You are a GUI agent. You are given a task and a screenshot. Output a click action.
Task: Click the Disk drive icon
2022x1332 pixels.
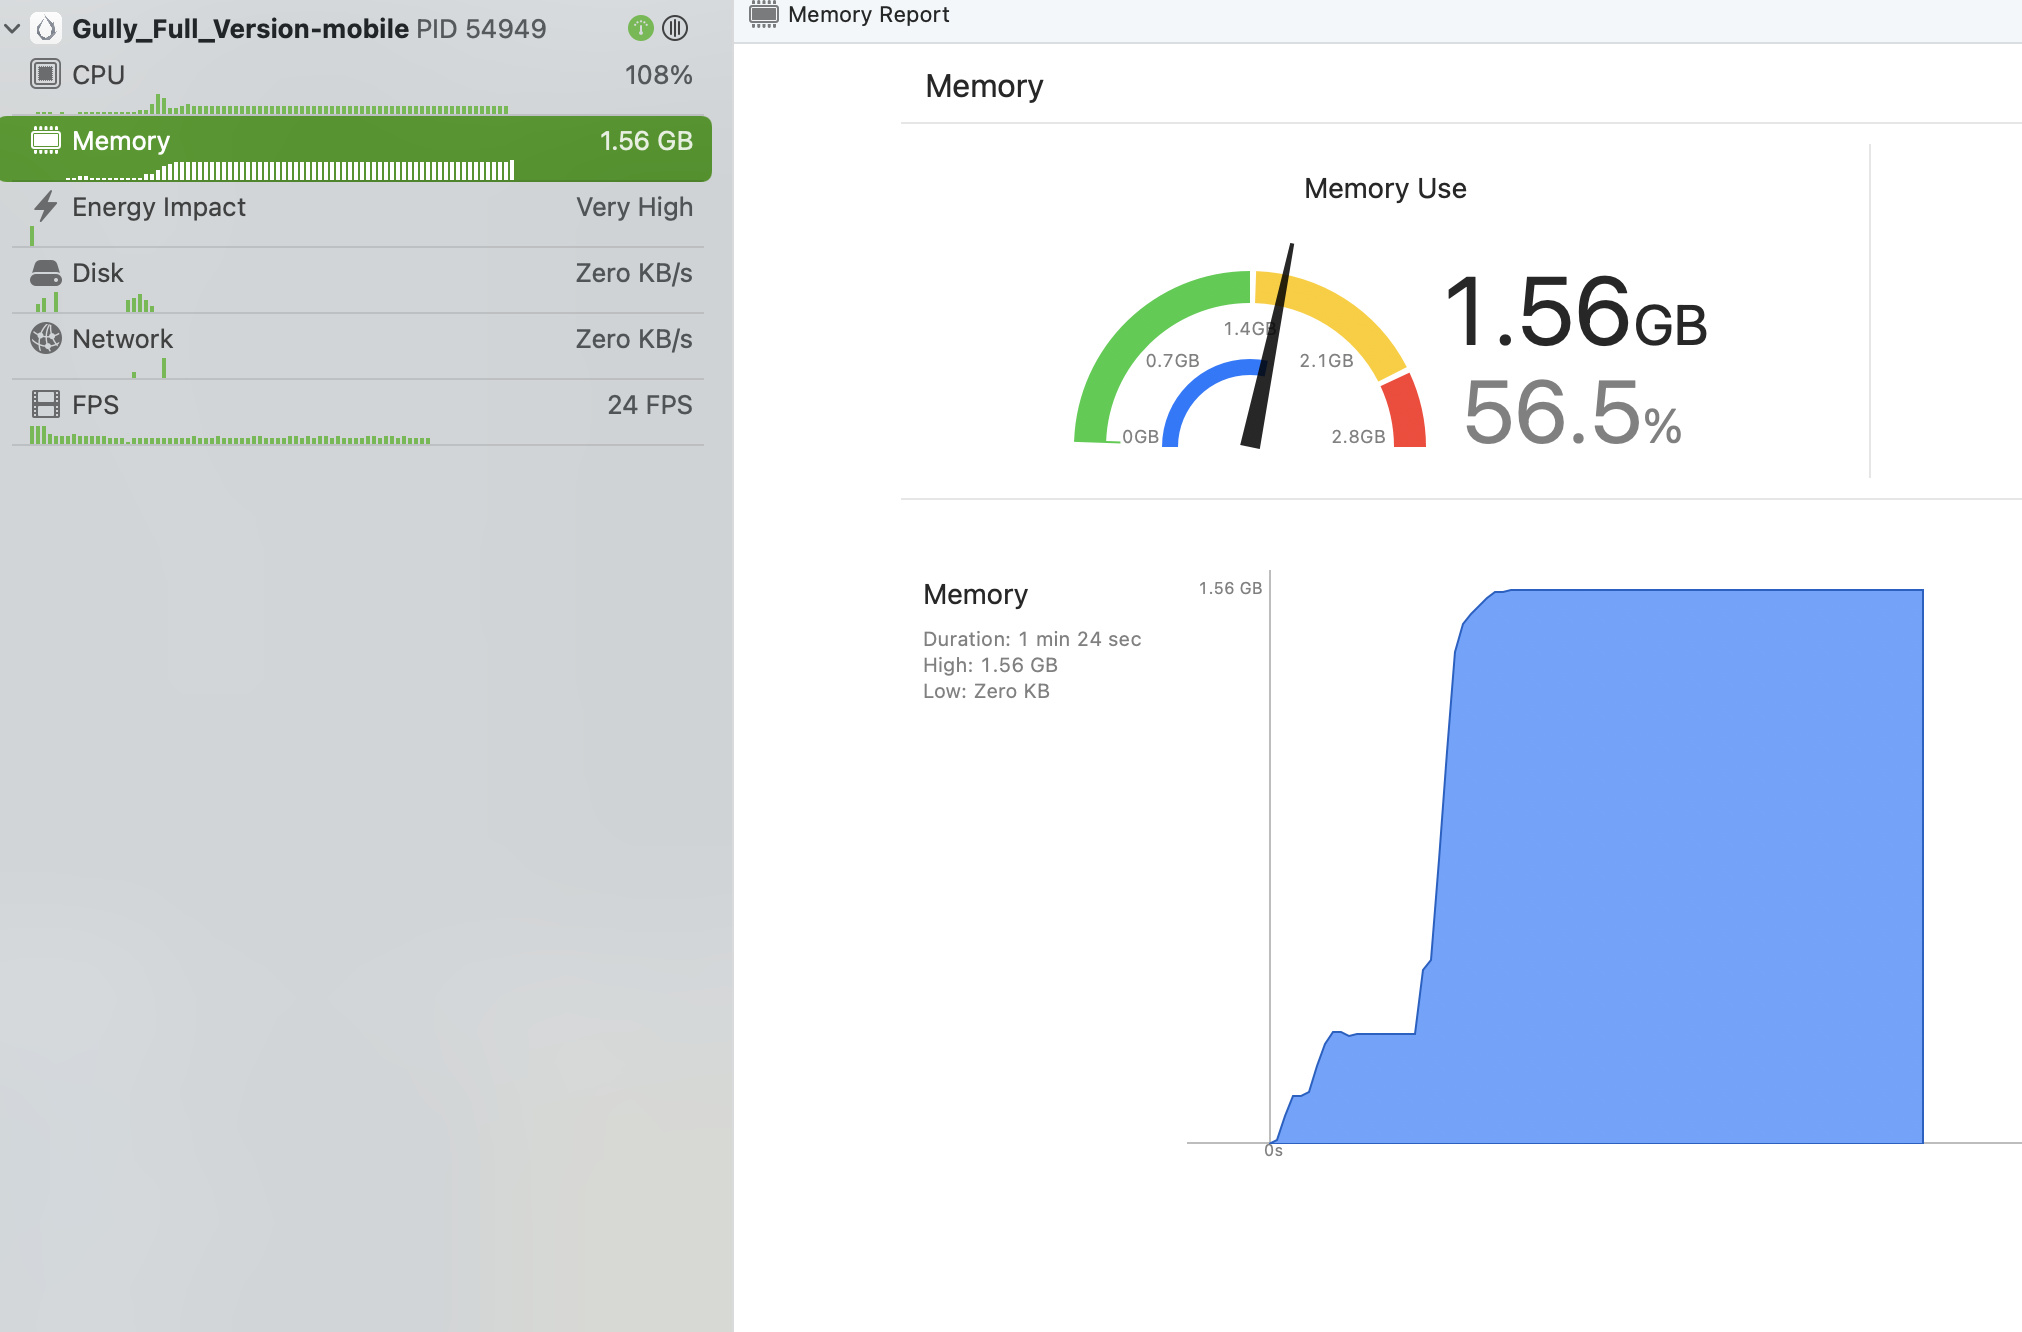45,273
